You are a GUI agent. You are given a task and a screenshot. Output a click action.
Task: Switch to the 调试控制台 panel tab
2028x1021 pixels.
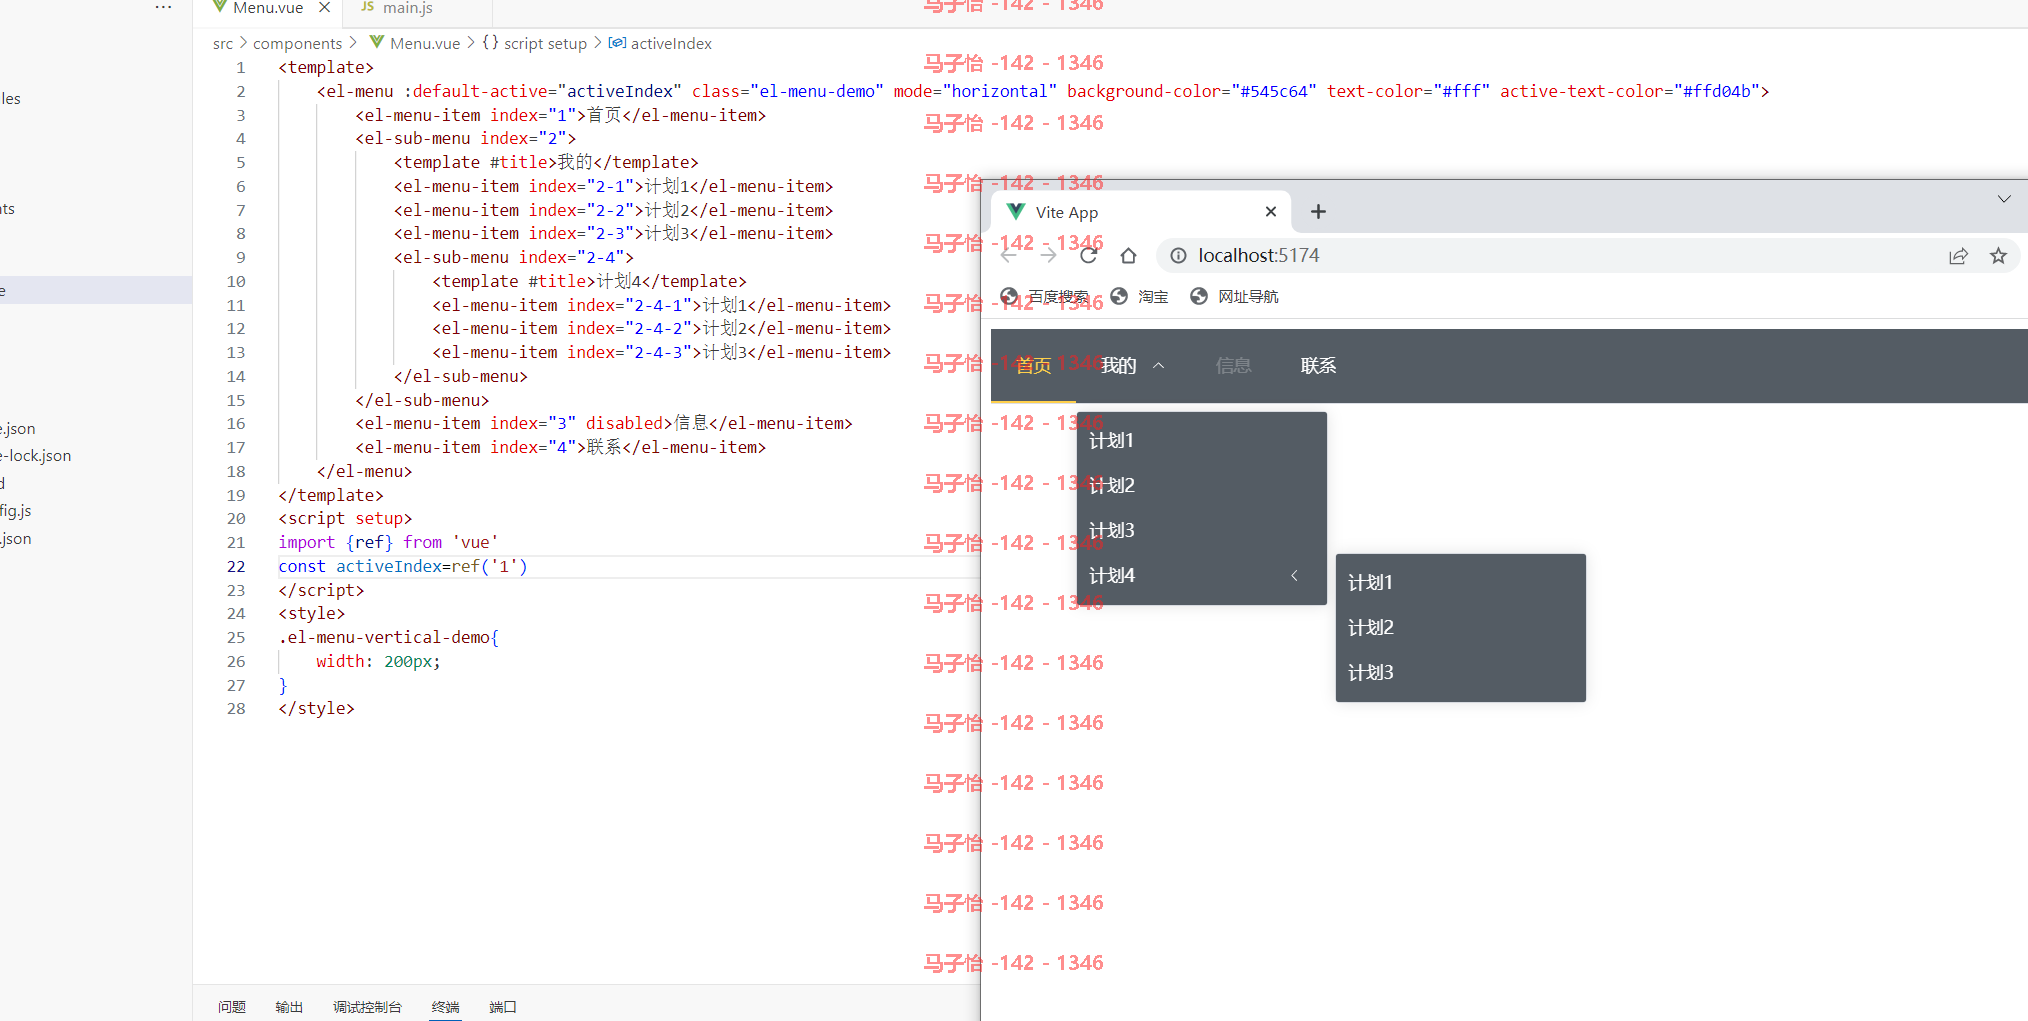coord(367,1007)
